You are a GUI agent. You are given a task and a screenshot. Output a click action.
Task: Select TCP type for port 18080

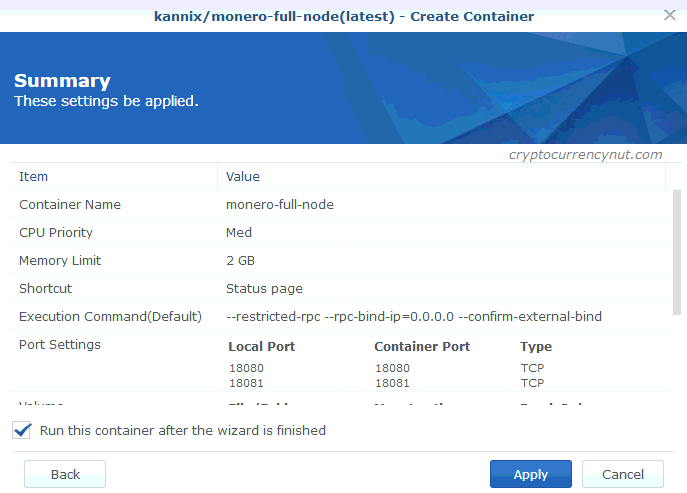click(x=532, y=368)
